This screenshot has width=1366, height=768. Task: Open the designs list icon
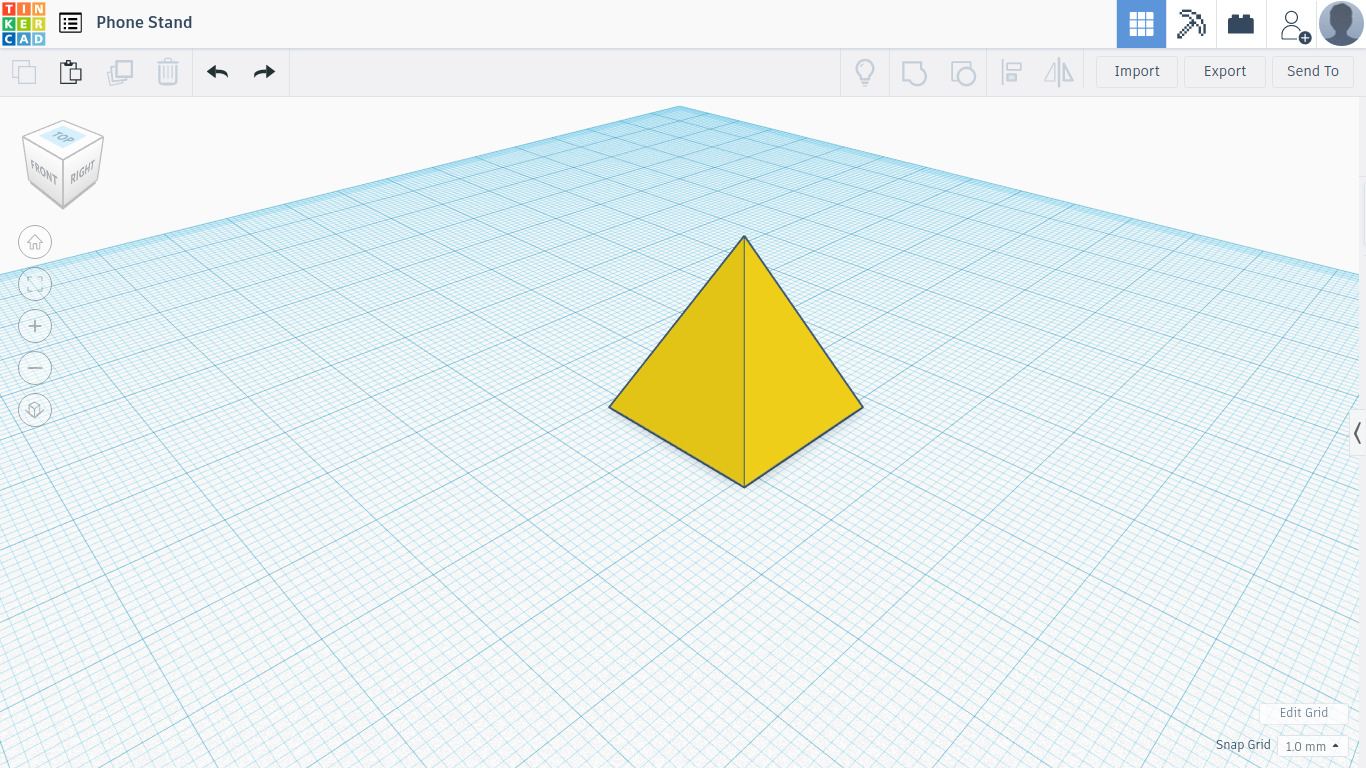point(70,23)
